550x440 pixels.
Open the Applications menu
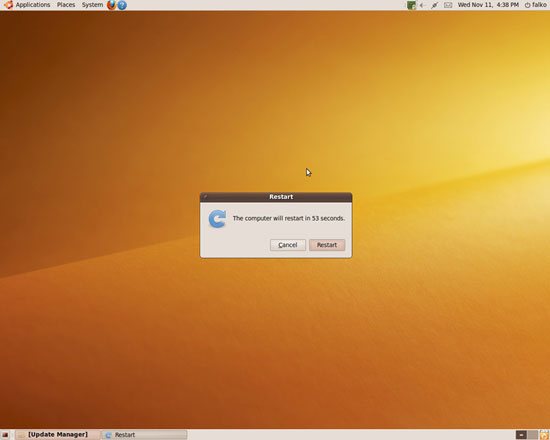pyautogui.click(x=33, y=5)
